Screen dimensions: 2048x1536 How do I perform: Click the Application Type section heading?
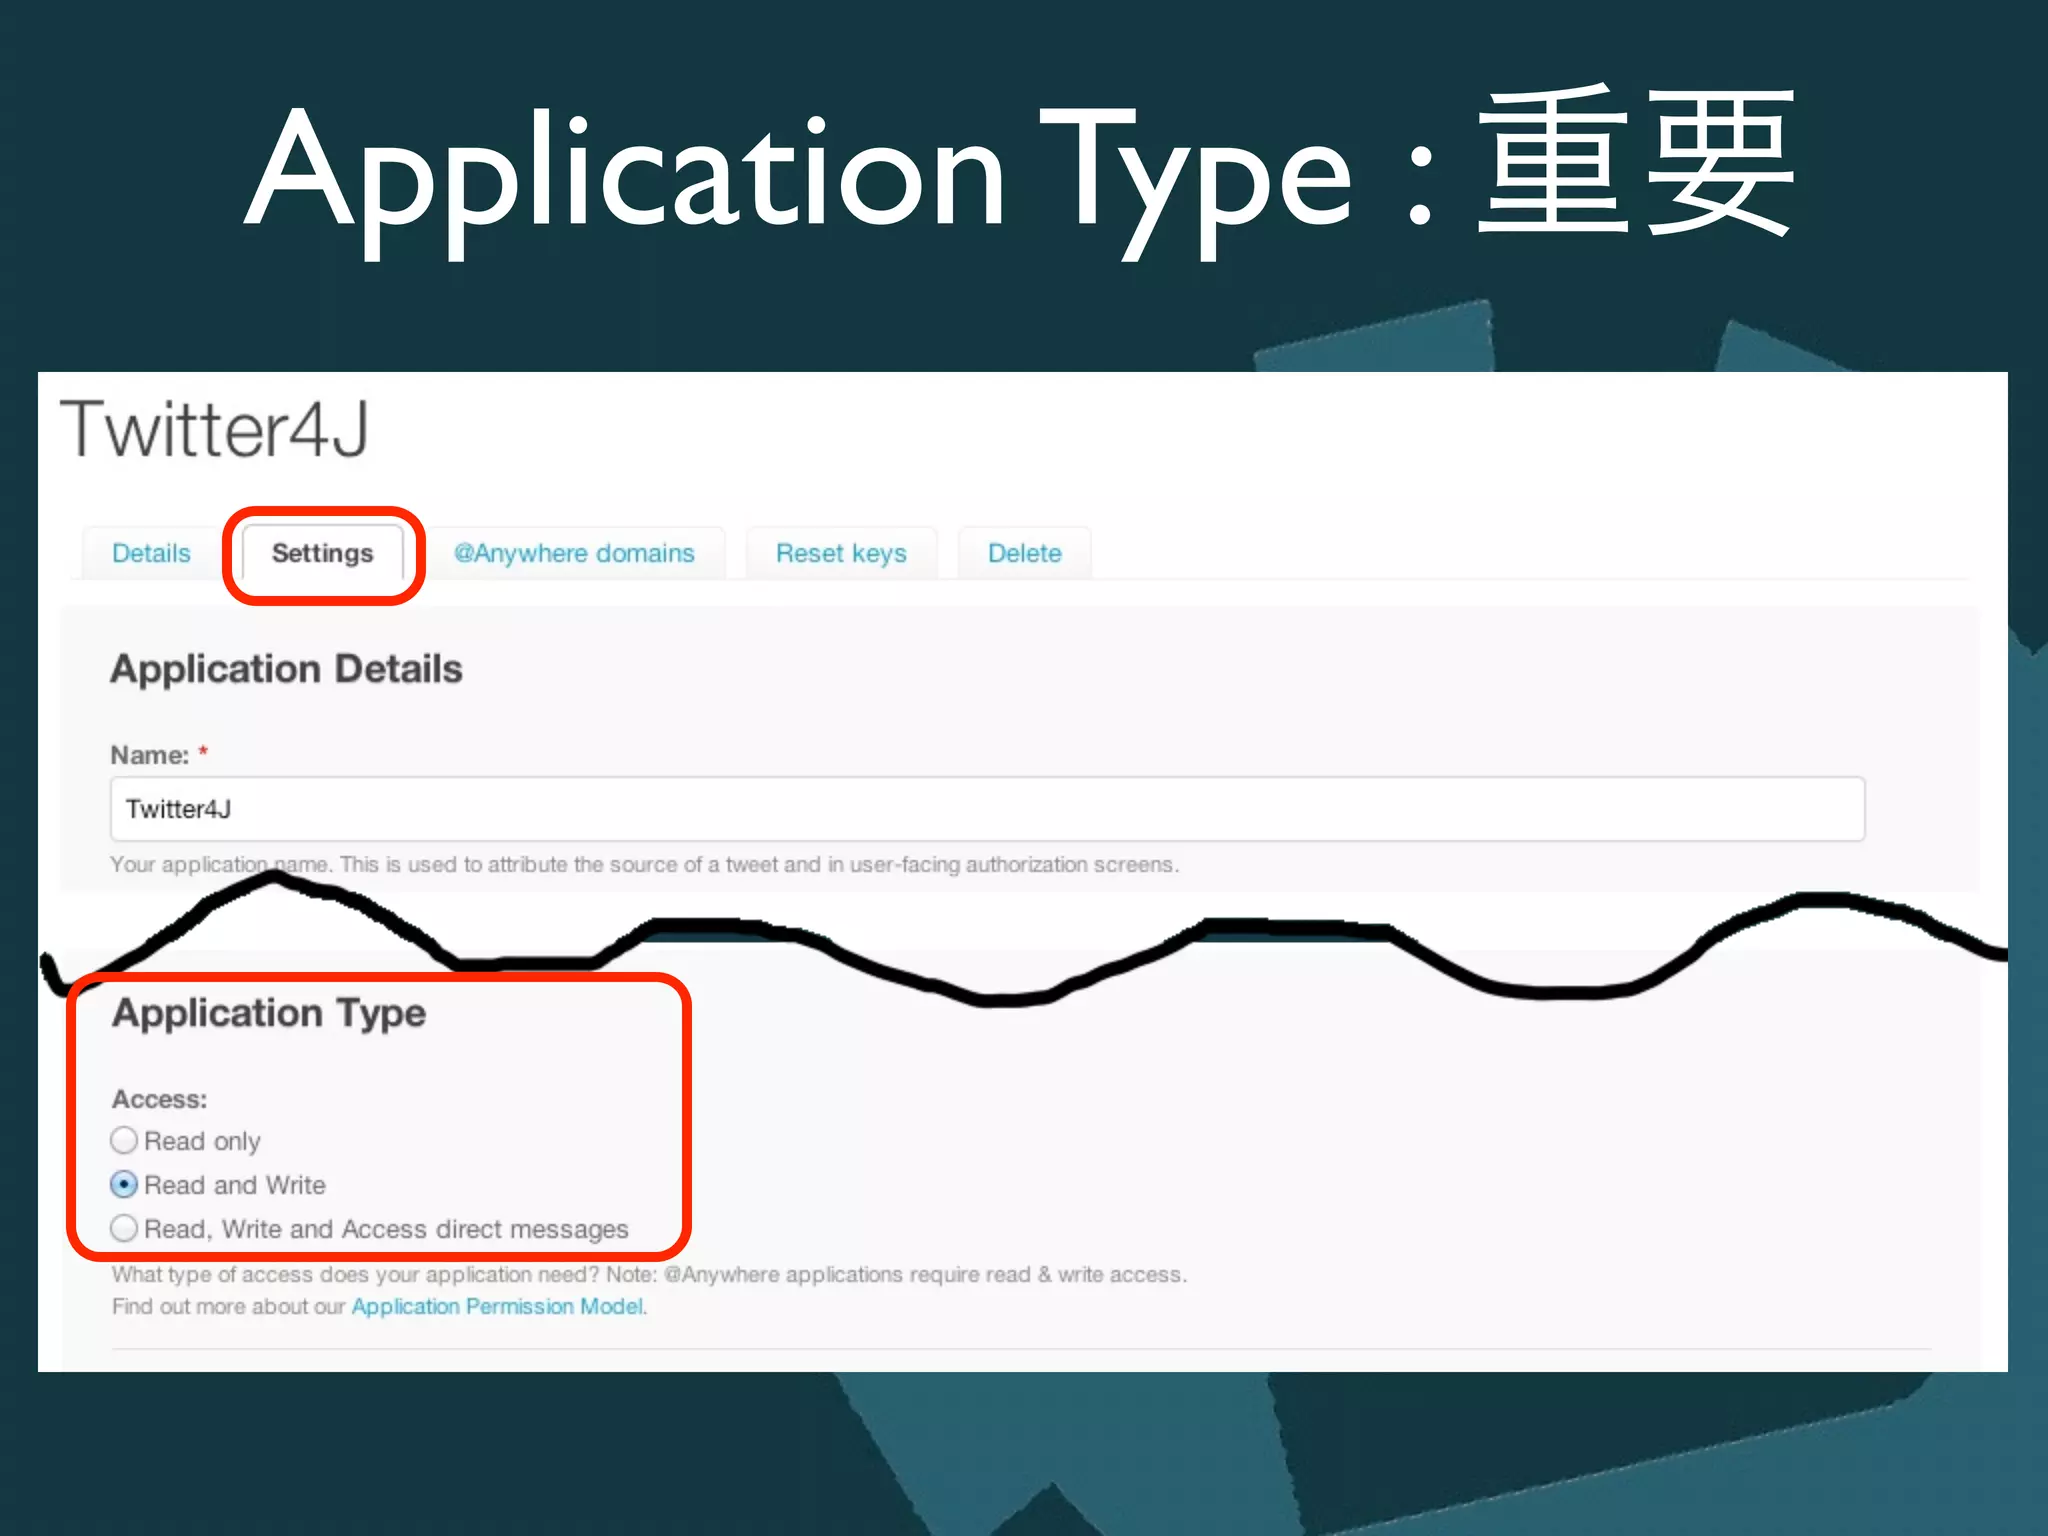click(269, 1013)
